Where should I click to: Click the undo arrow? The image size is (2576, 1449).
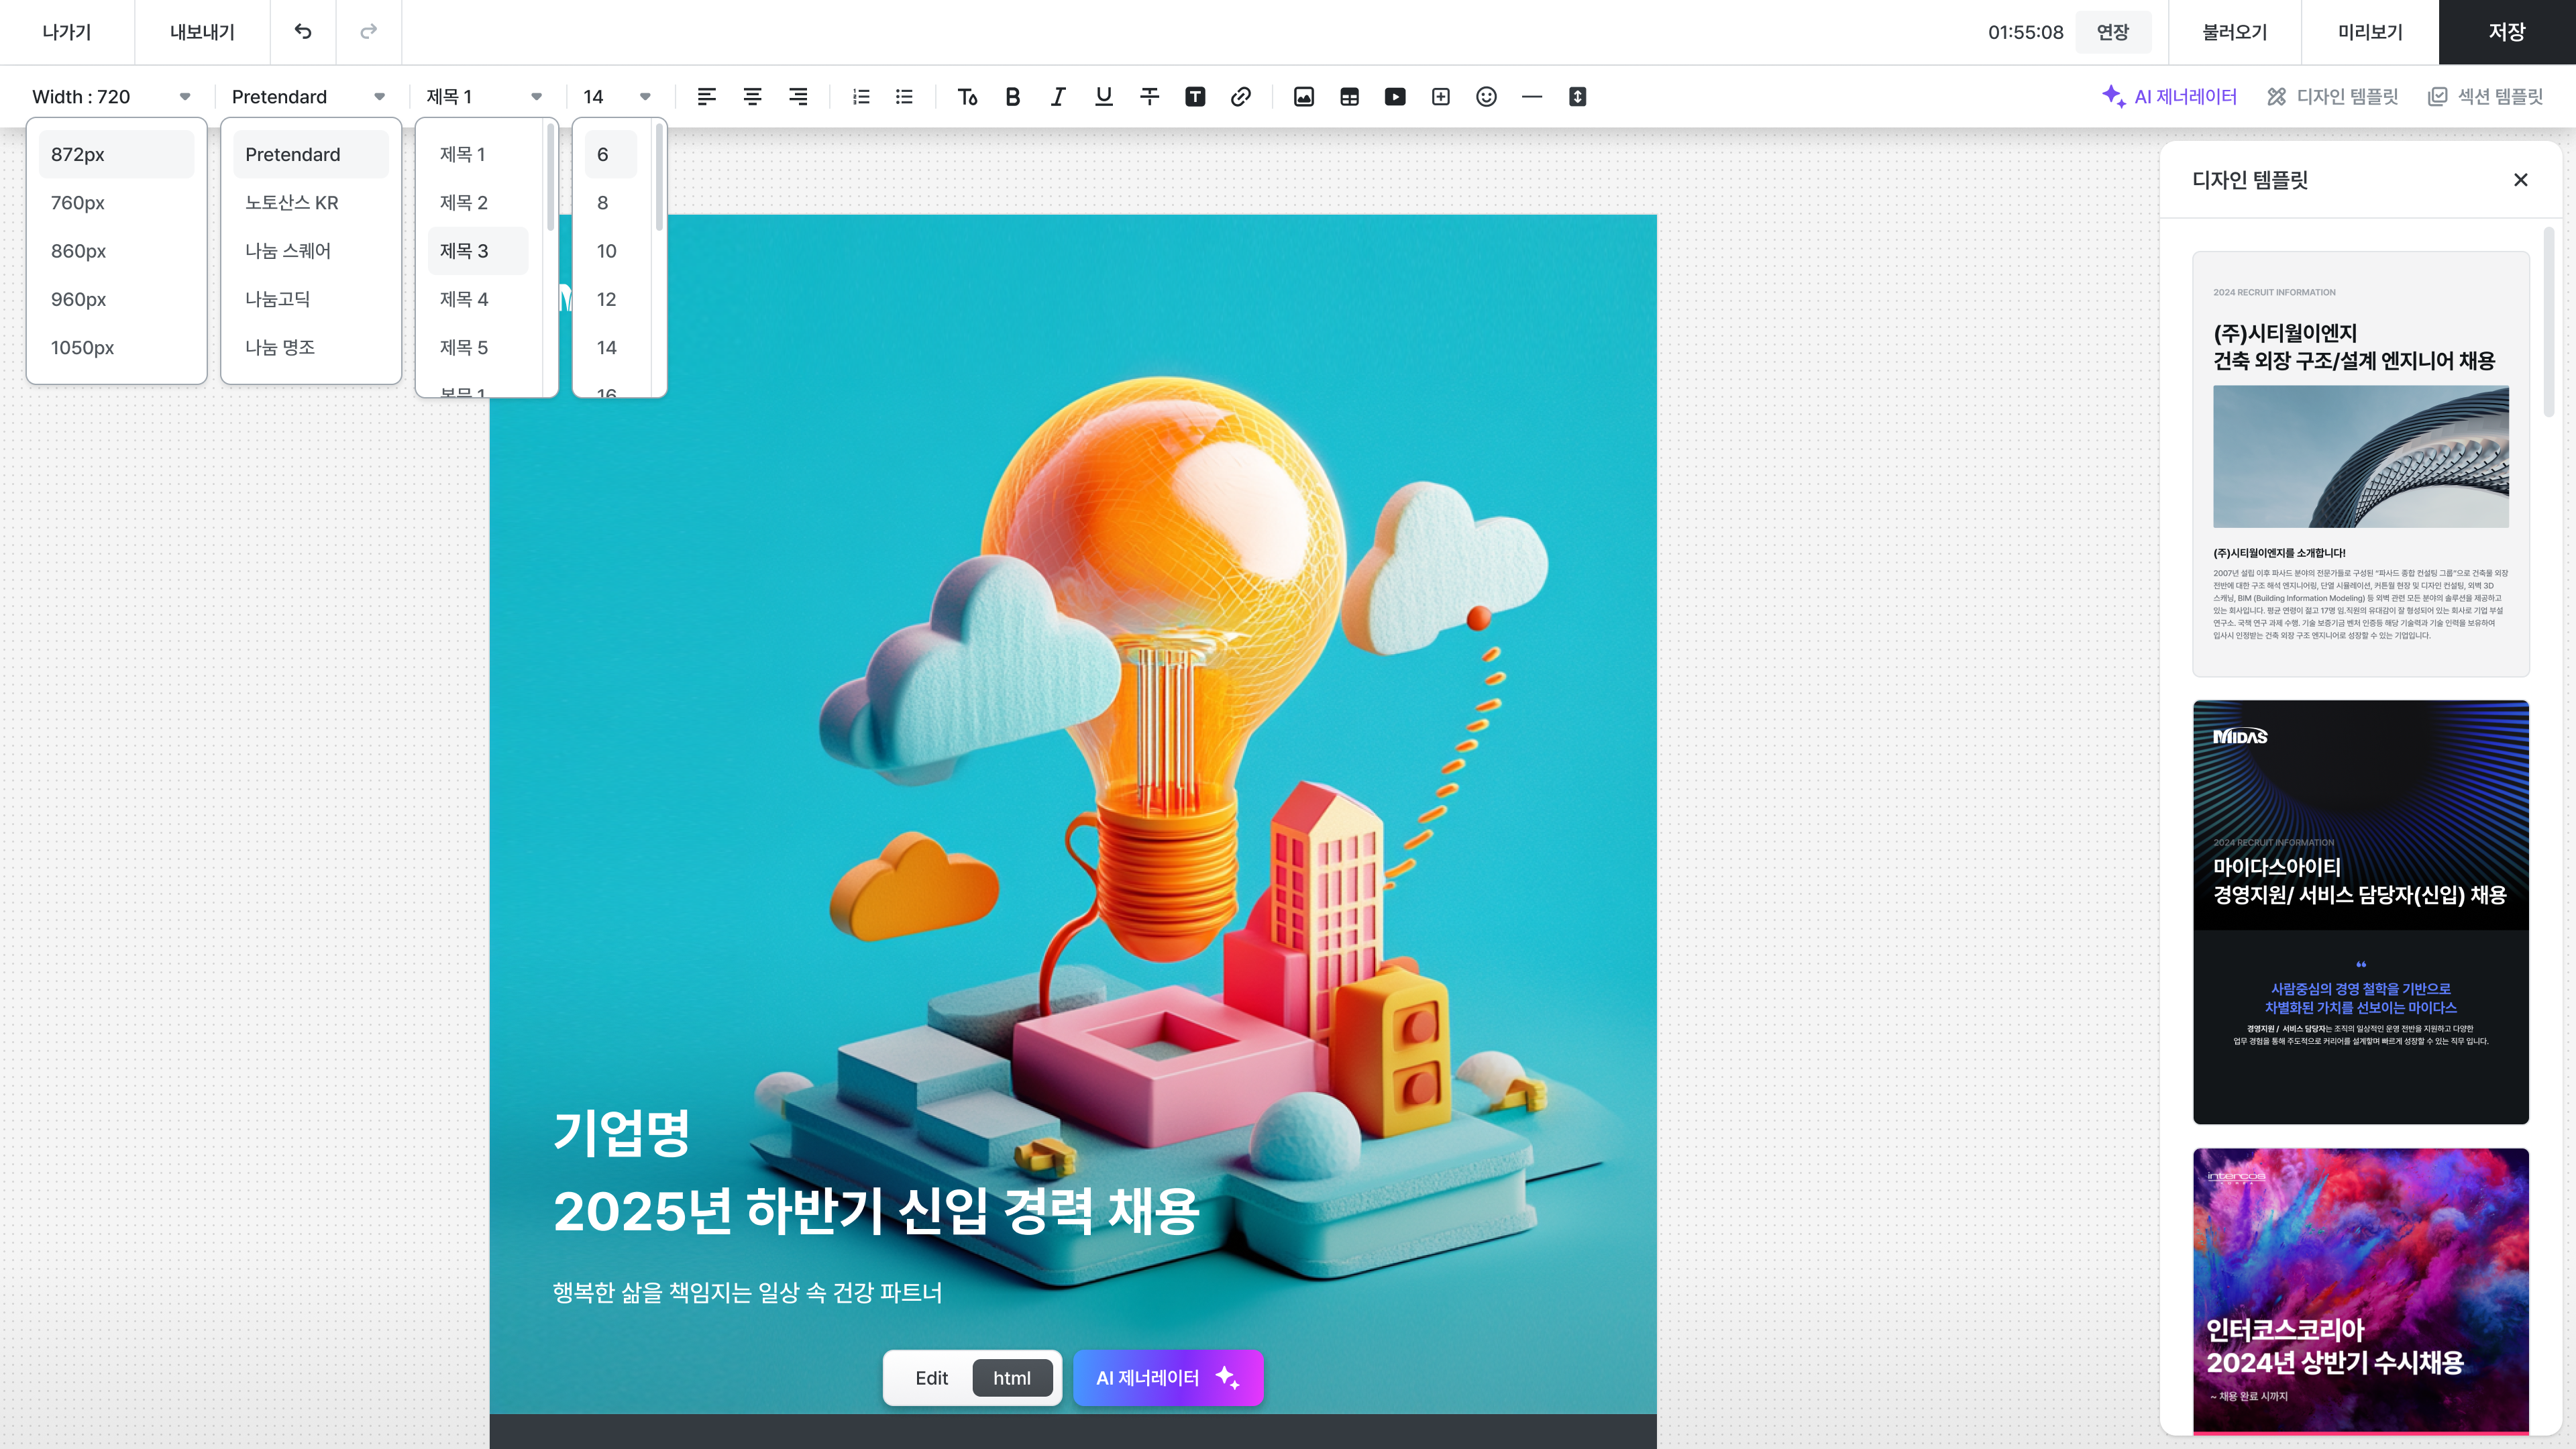tap(303, 31)
